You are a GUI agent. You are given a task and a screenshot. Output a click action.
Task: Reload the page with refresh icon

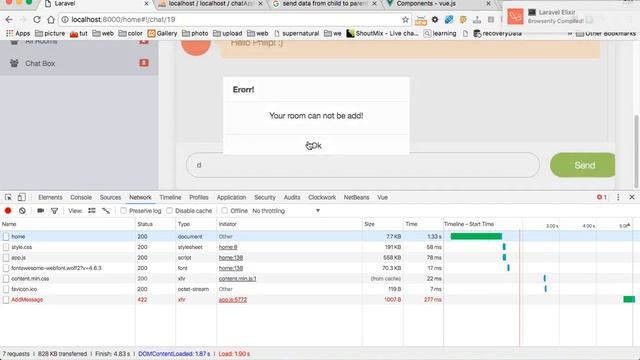point(37,19)
